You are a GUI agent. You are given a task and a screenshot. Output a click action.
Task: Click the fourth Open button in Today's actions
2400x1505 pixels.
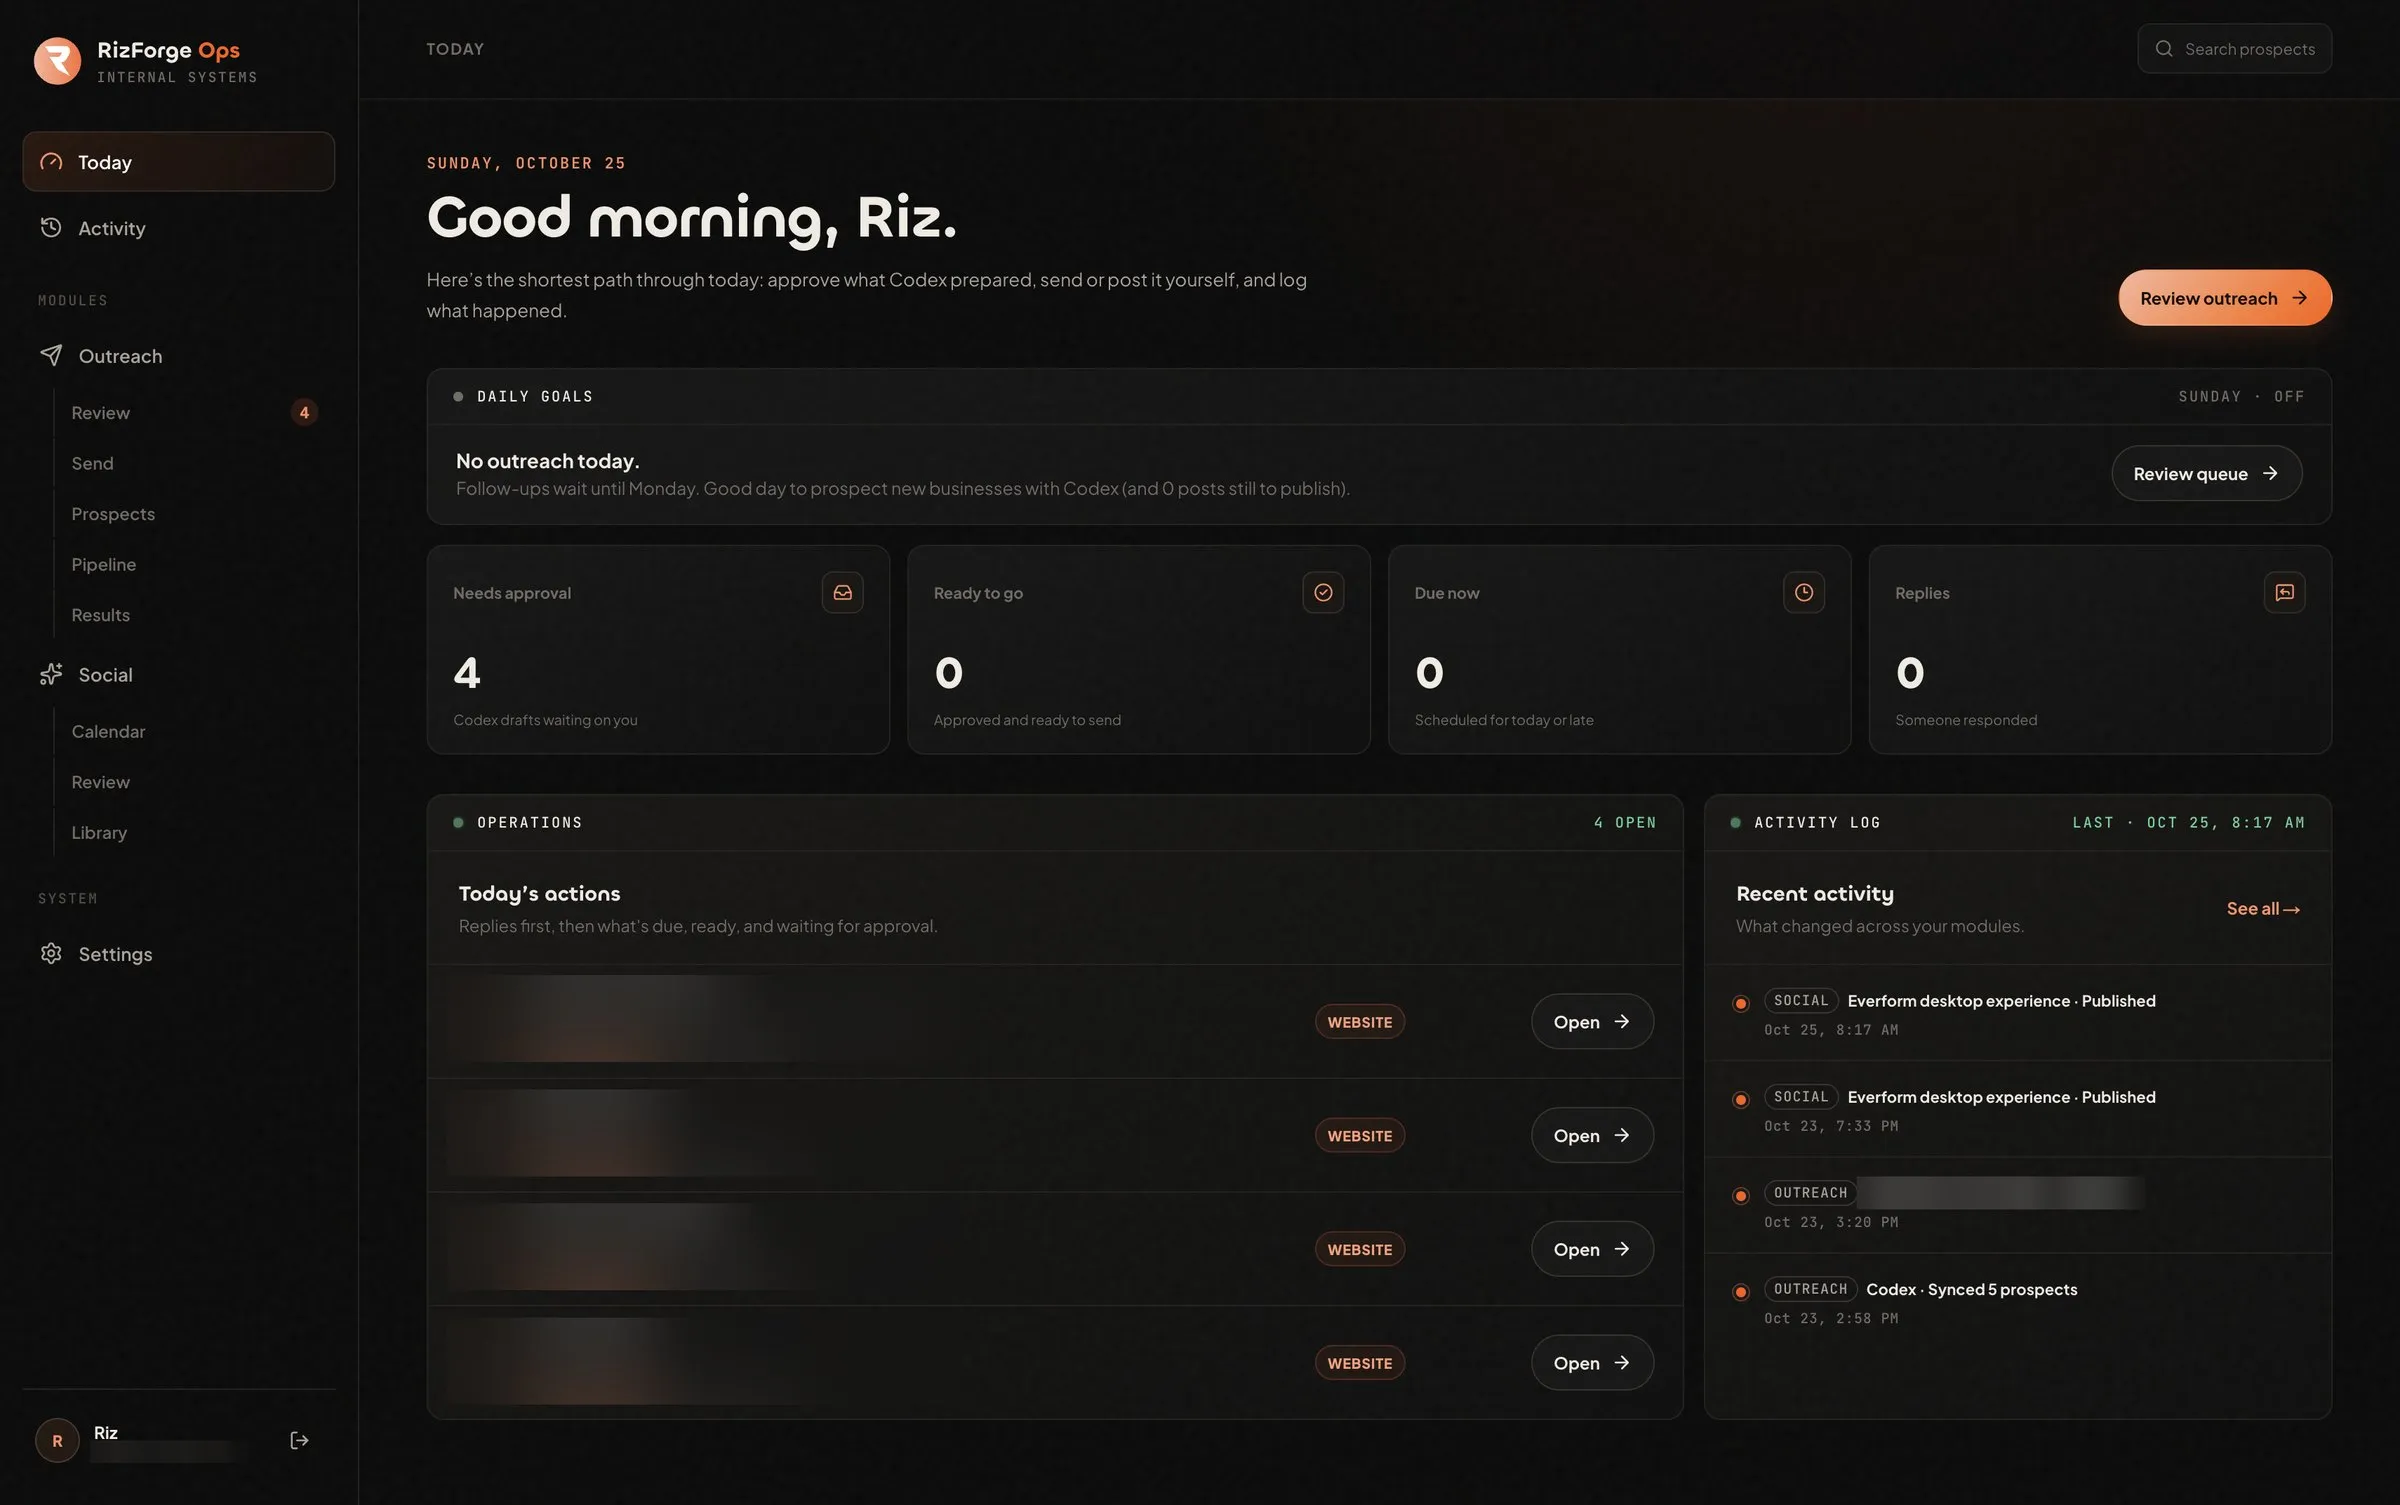click(1592, 1364)
